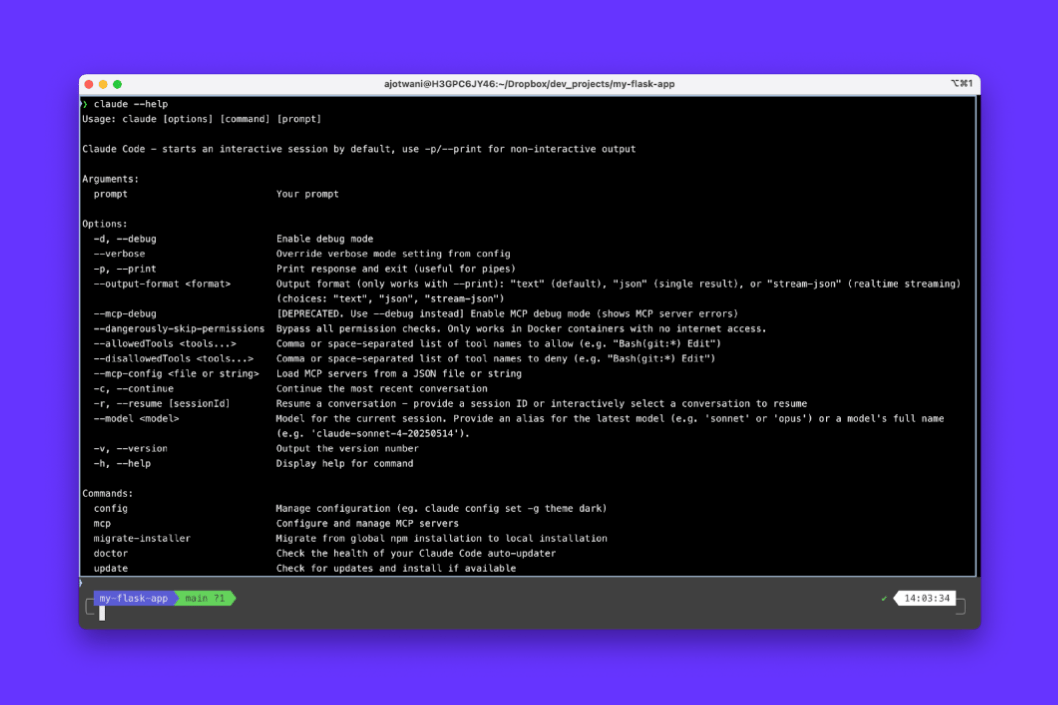Click the 'Commands:' heading
This screenshot has width=1058, height=705.
pyautogui.click(x=108, y=493)
